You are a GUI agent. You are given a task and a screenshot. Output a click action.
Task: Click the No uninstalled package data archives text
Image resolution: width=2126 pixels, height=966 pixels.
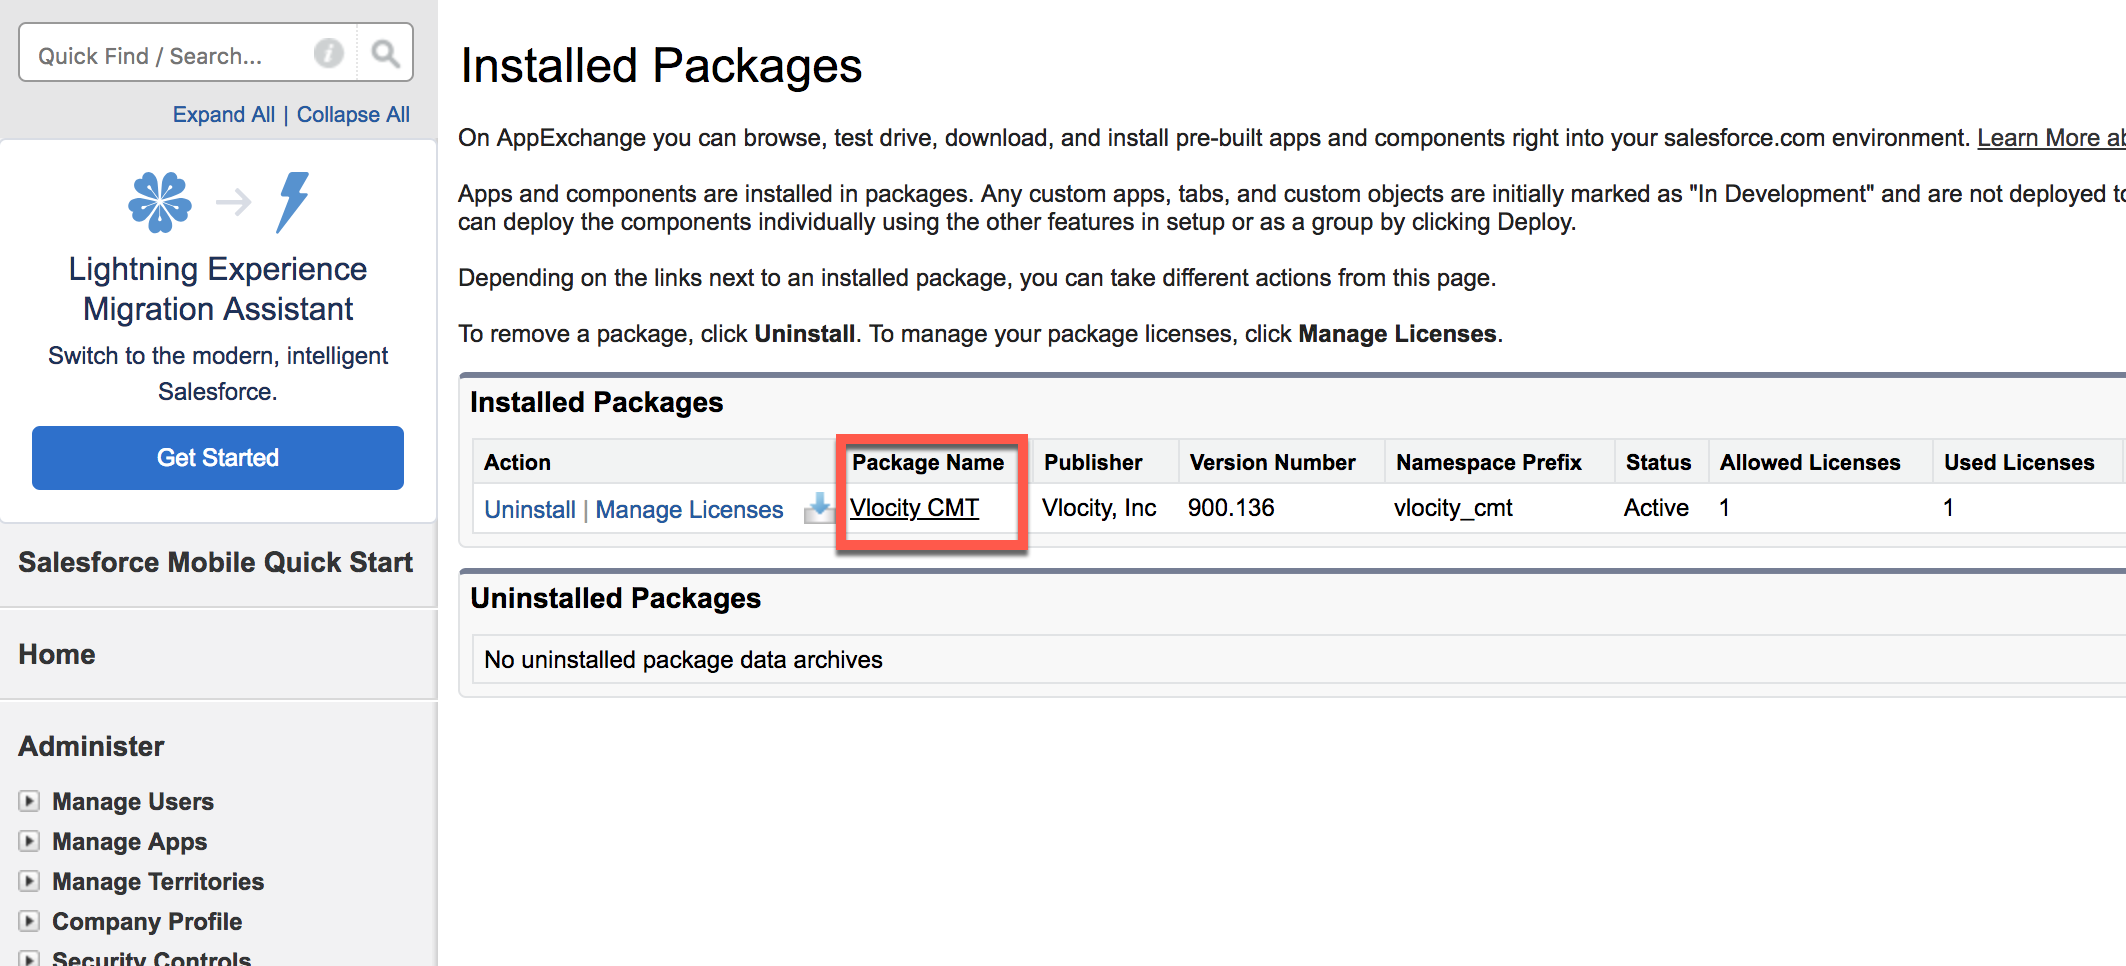point(683,660)
